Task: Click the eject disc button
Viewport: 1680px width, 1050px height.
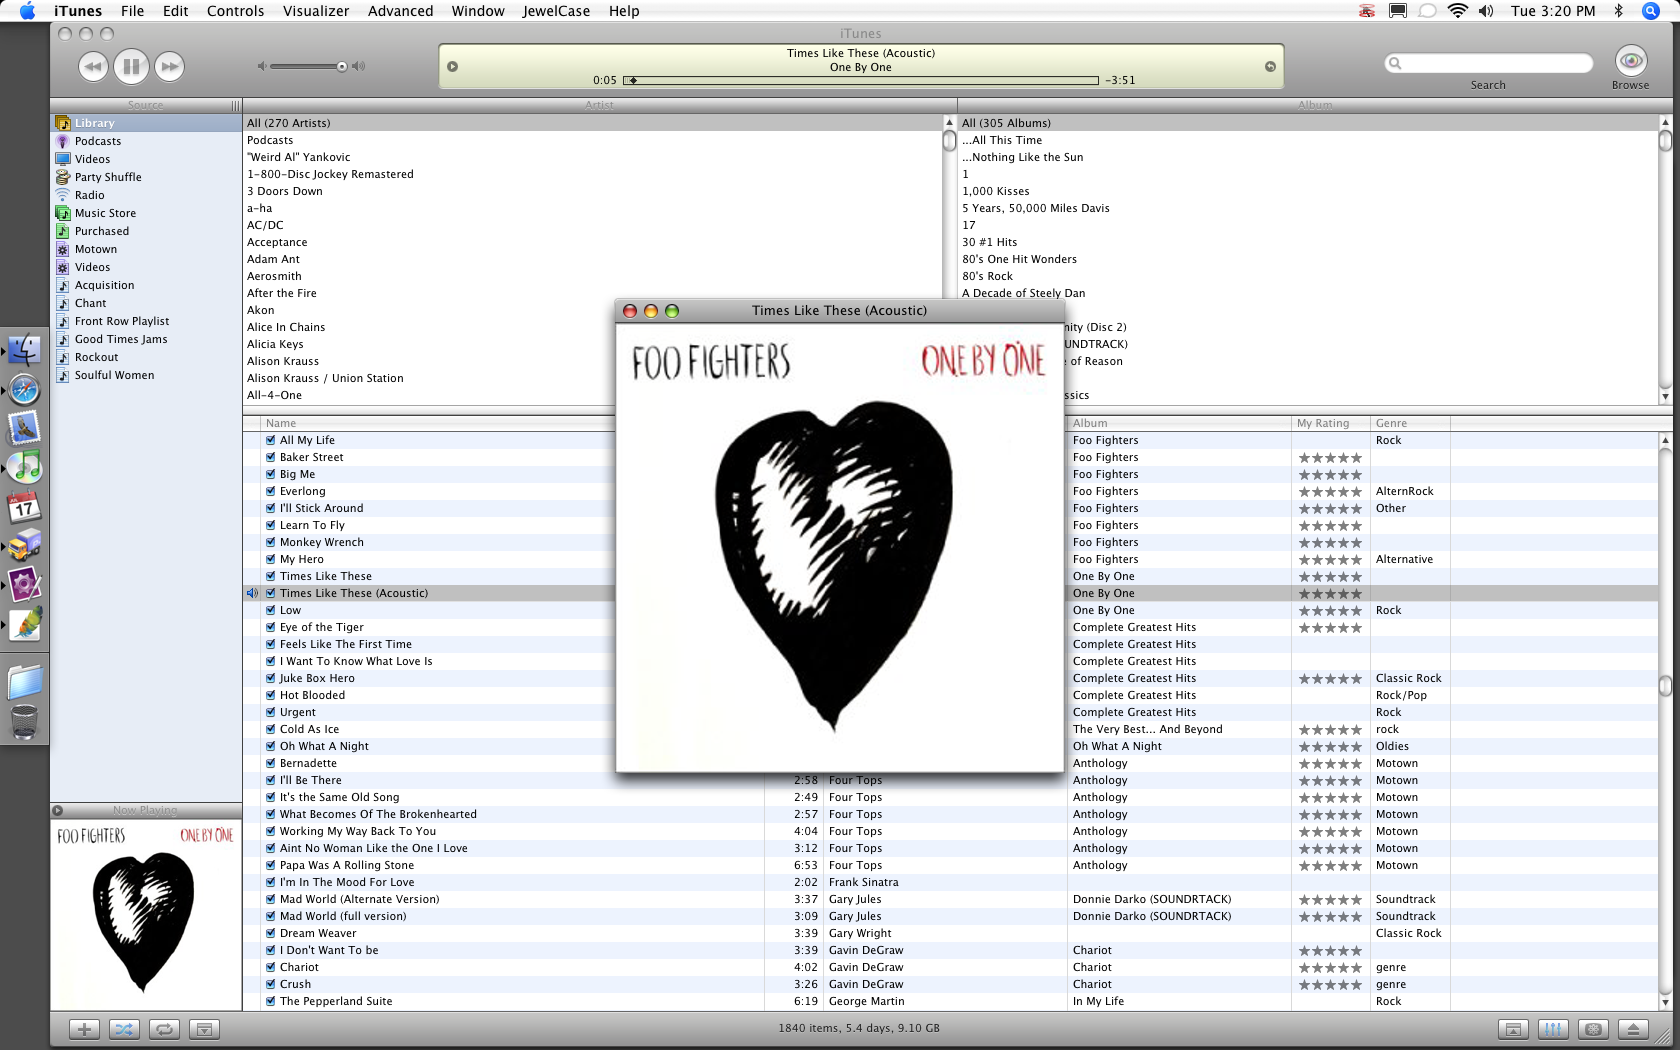Action: pos(1633,1029)
